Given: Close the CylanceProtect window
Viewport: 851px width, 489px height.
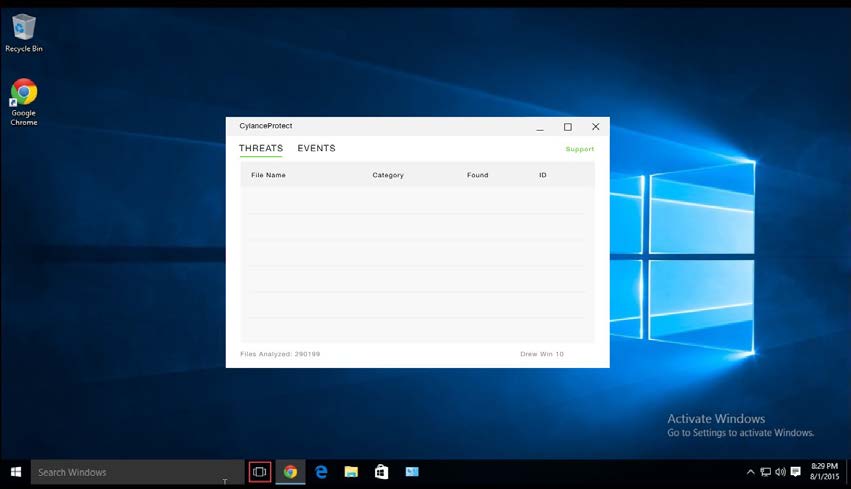Looking at the screenshot, I should click(595, 126).
